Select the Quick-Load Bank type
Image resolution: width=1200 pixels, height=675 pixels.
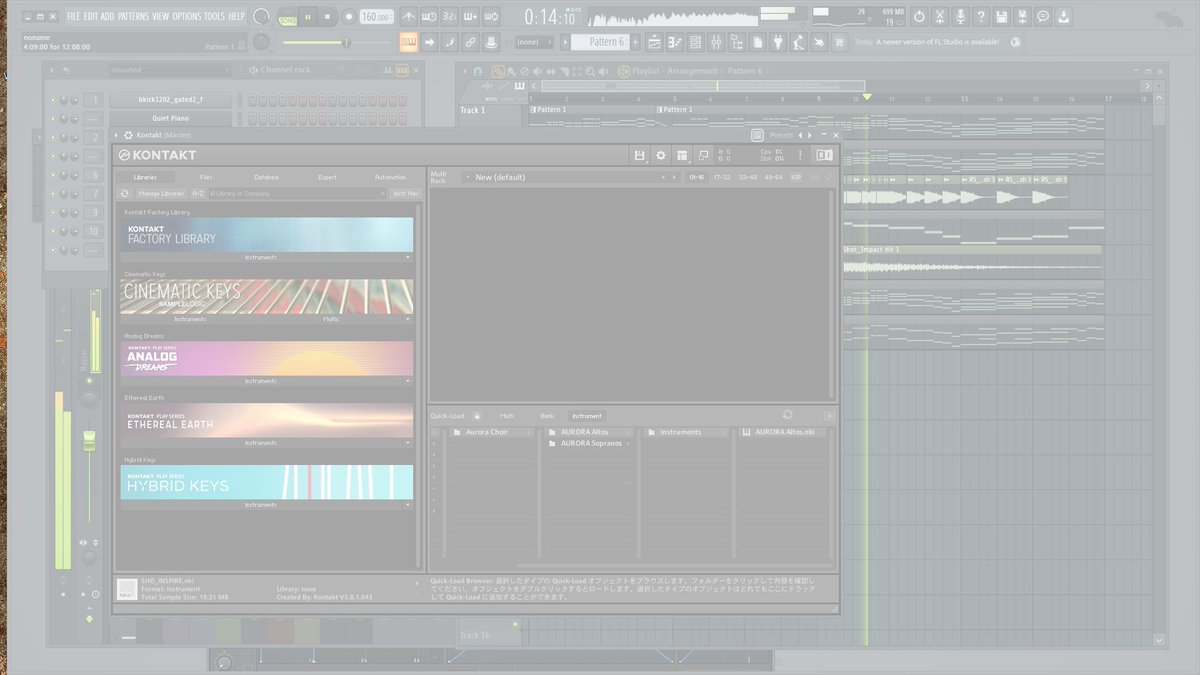point(547,415)
